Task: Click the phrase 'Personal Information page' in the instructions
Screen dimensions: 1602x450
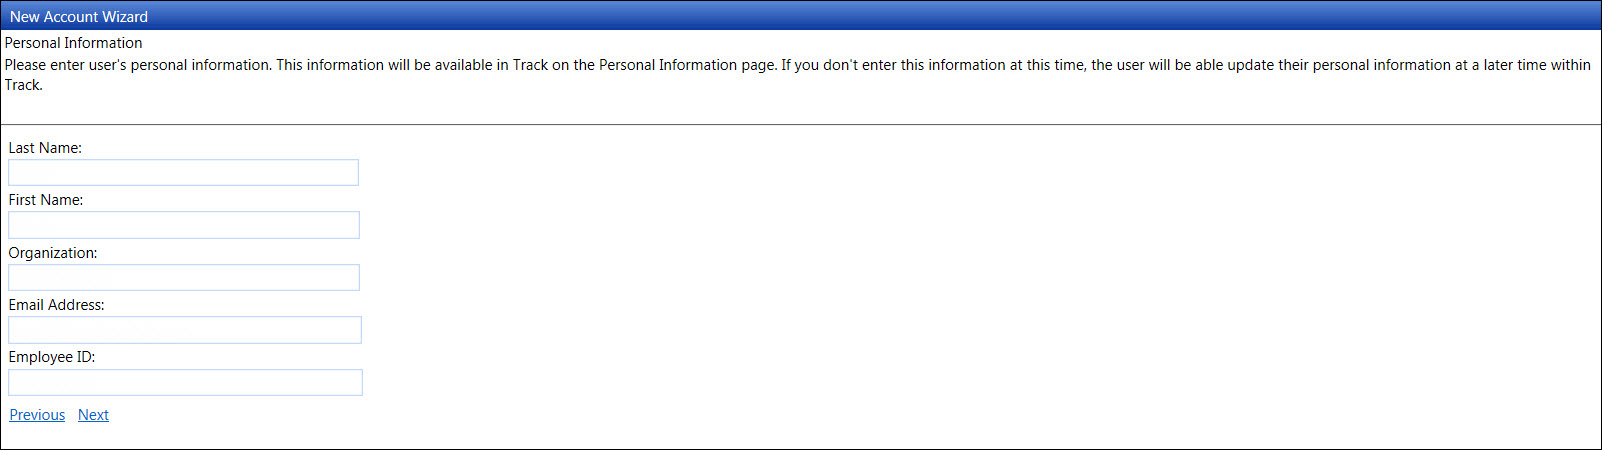Action: pyautogui.click(x=687, y=65)
